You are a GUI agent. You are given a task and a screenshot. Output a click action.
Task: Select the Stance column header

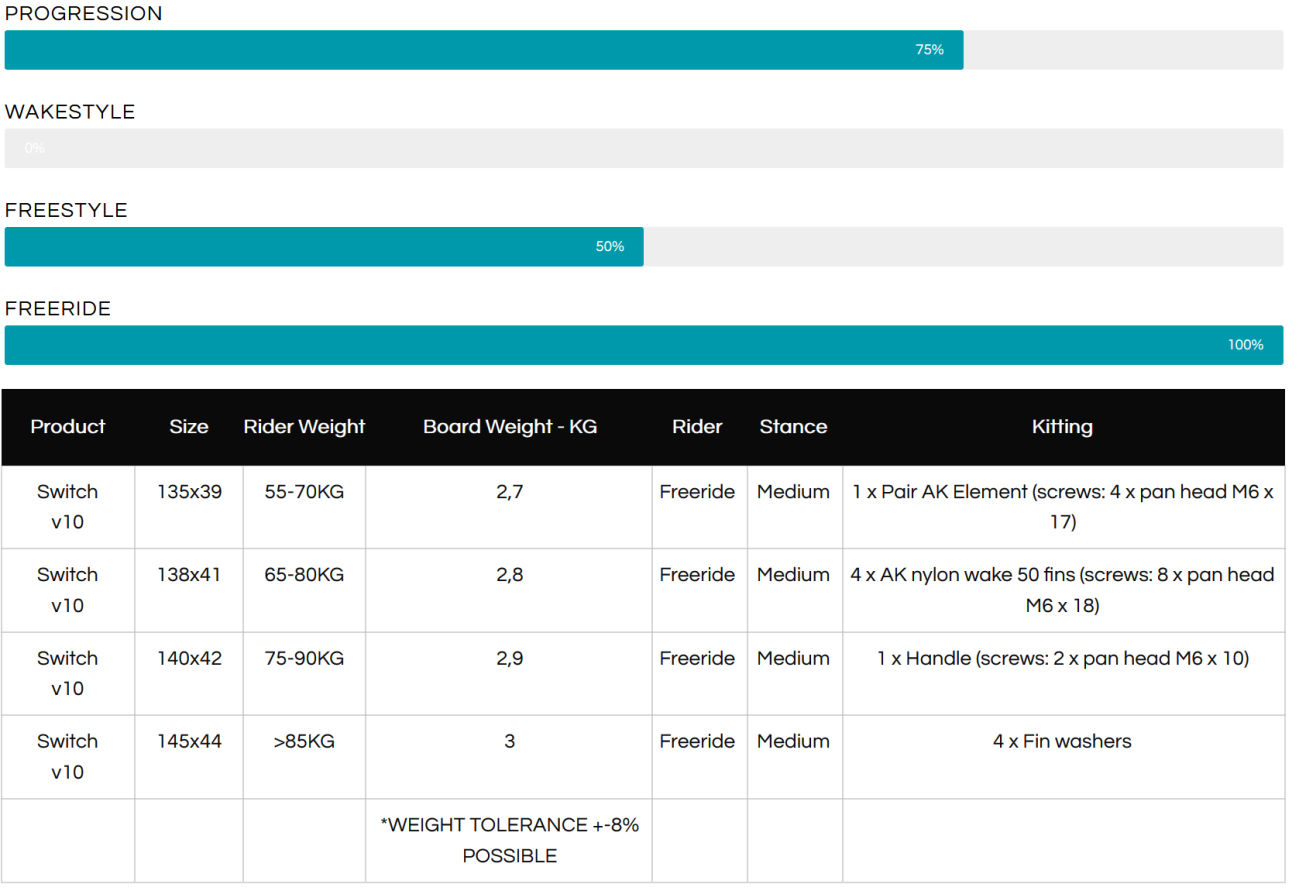[793, 427]
